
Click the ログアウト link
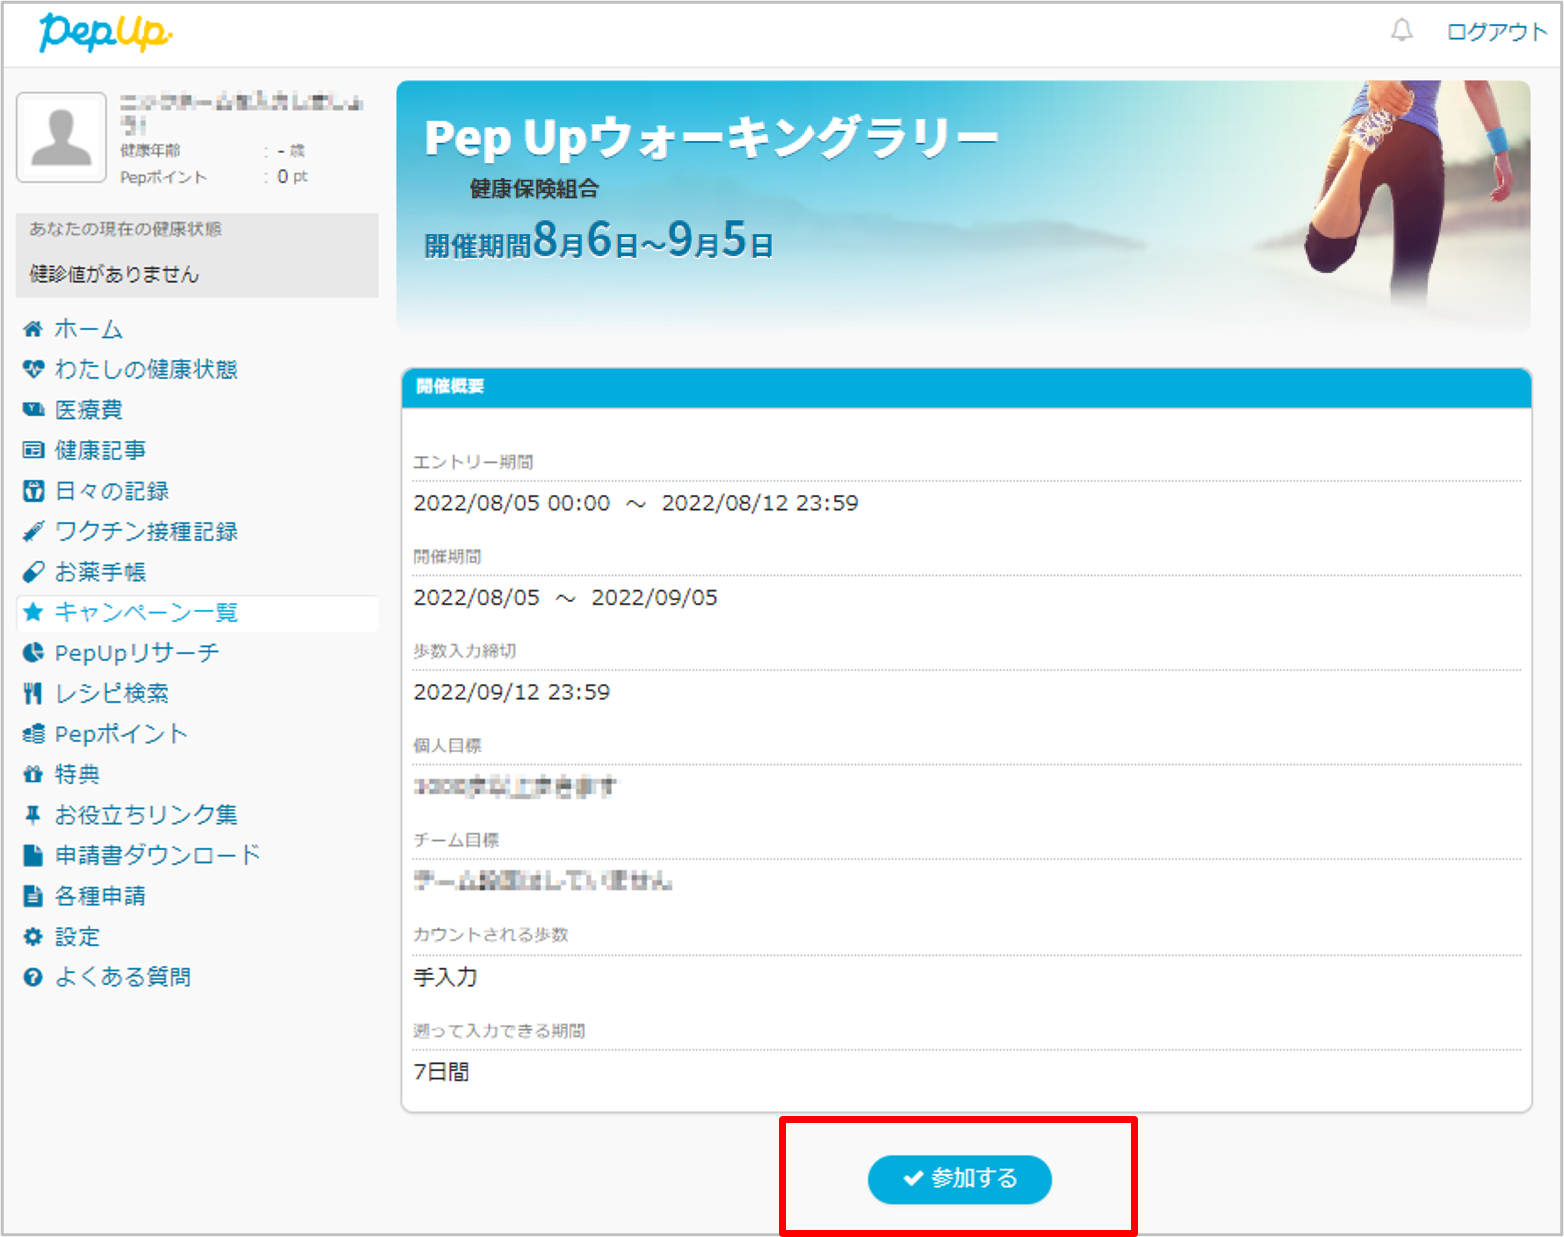coord(1496,32)
